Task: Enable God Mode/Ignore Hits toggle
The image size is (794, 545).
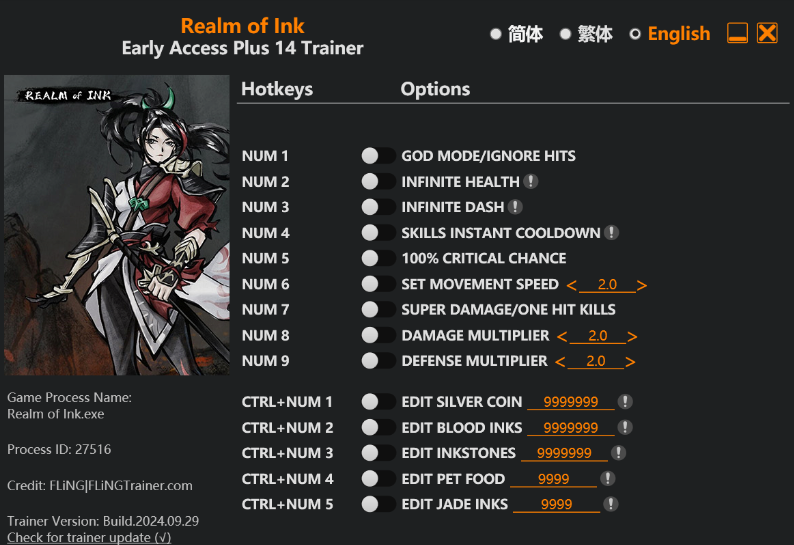Action: coord(378,156)
